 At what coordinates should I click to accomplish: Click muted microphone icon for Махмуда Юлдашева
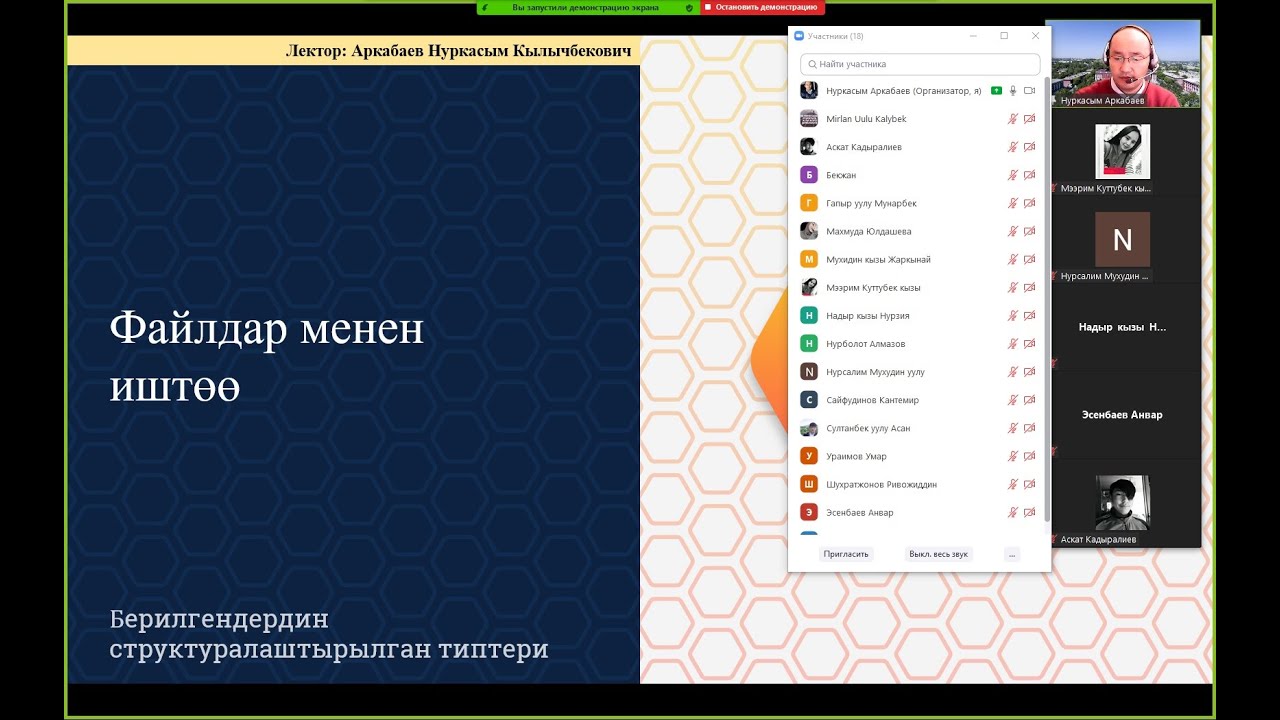1013,231
